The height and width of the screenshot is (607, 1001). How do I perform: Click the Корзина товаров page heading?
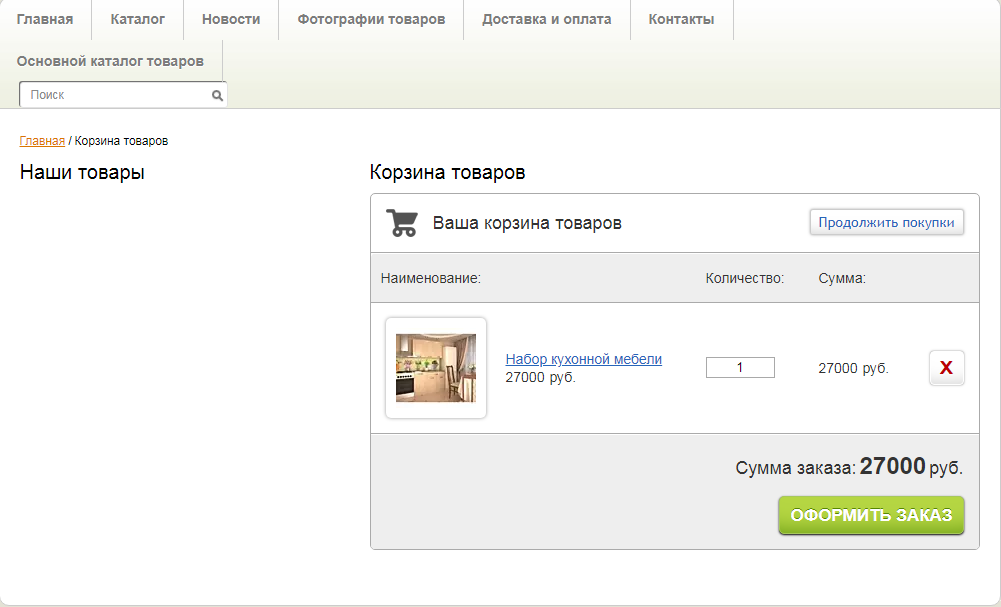tap(448, 172)
